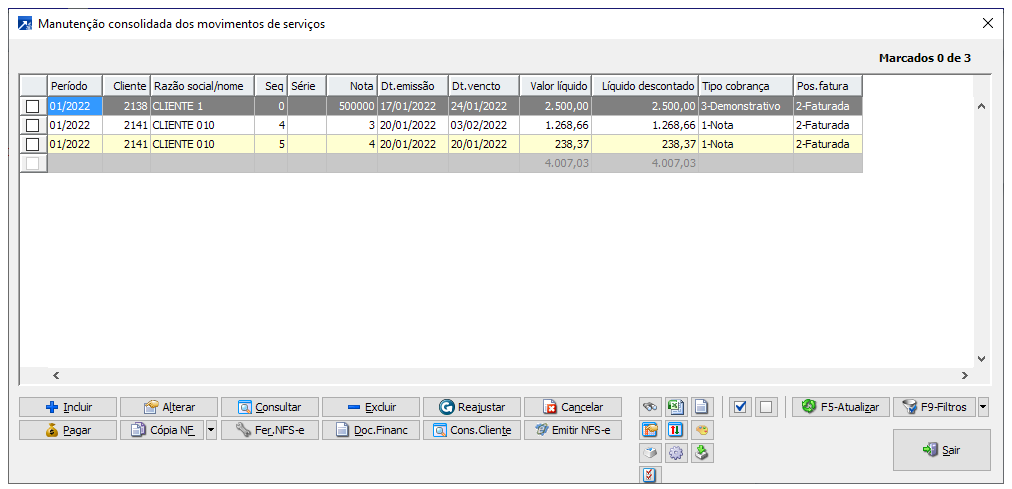
Task: Export the grid with the Excel icon
Action: [676, 407]
